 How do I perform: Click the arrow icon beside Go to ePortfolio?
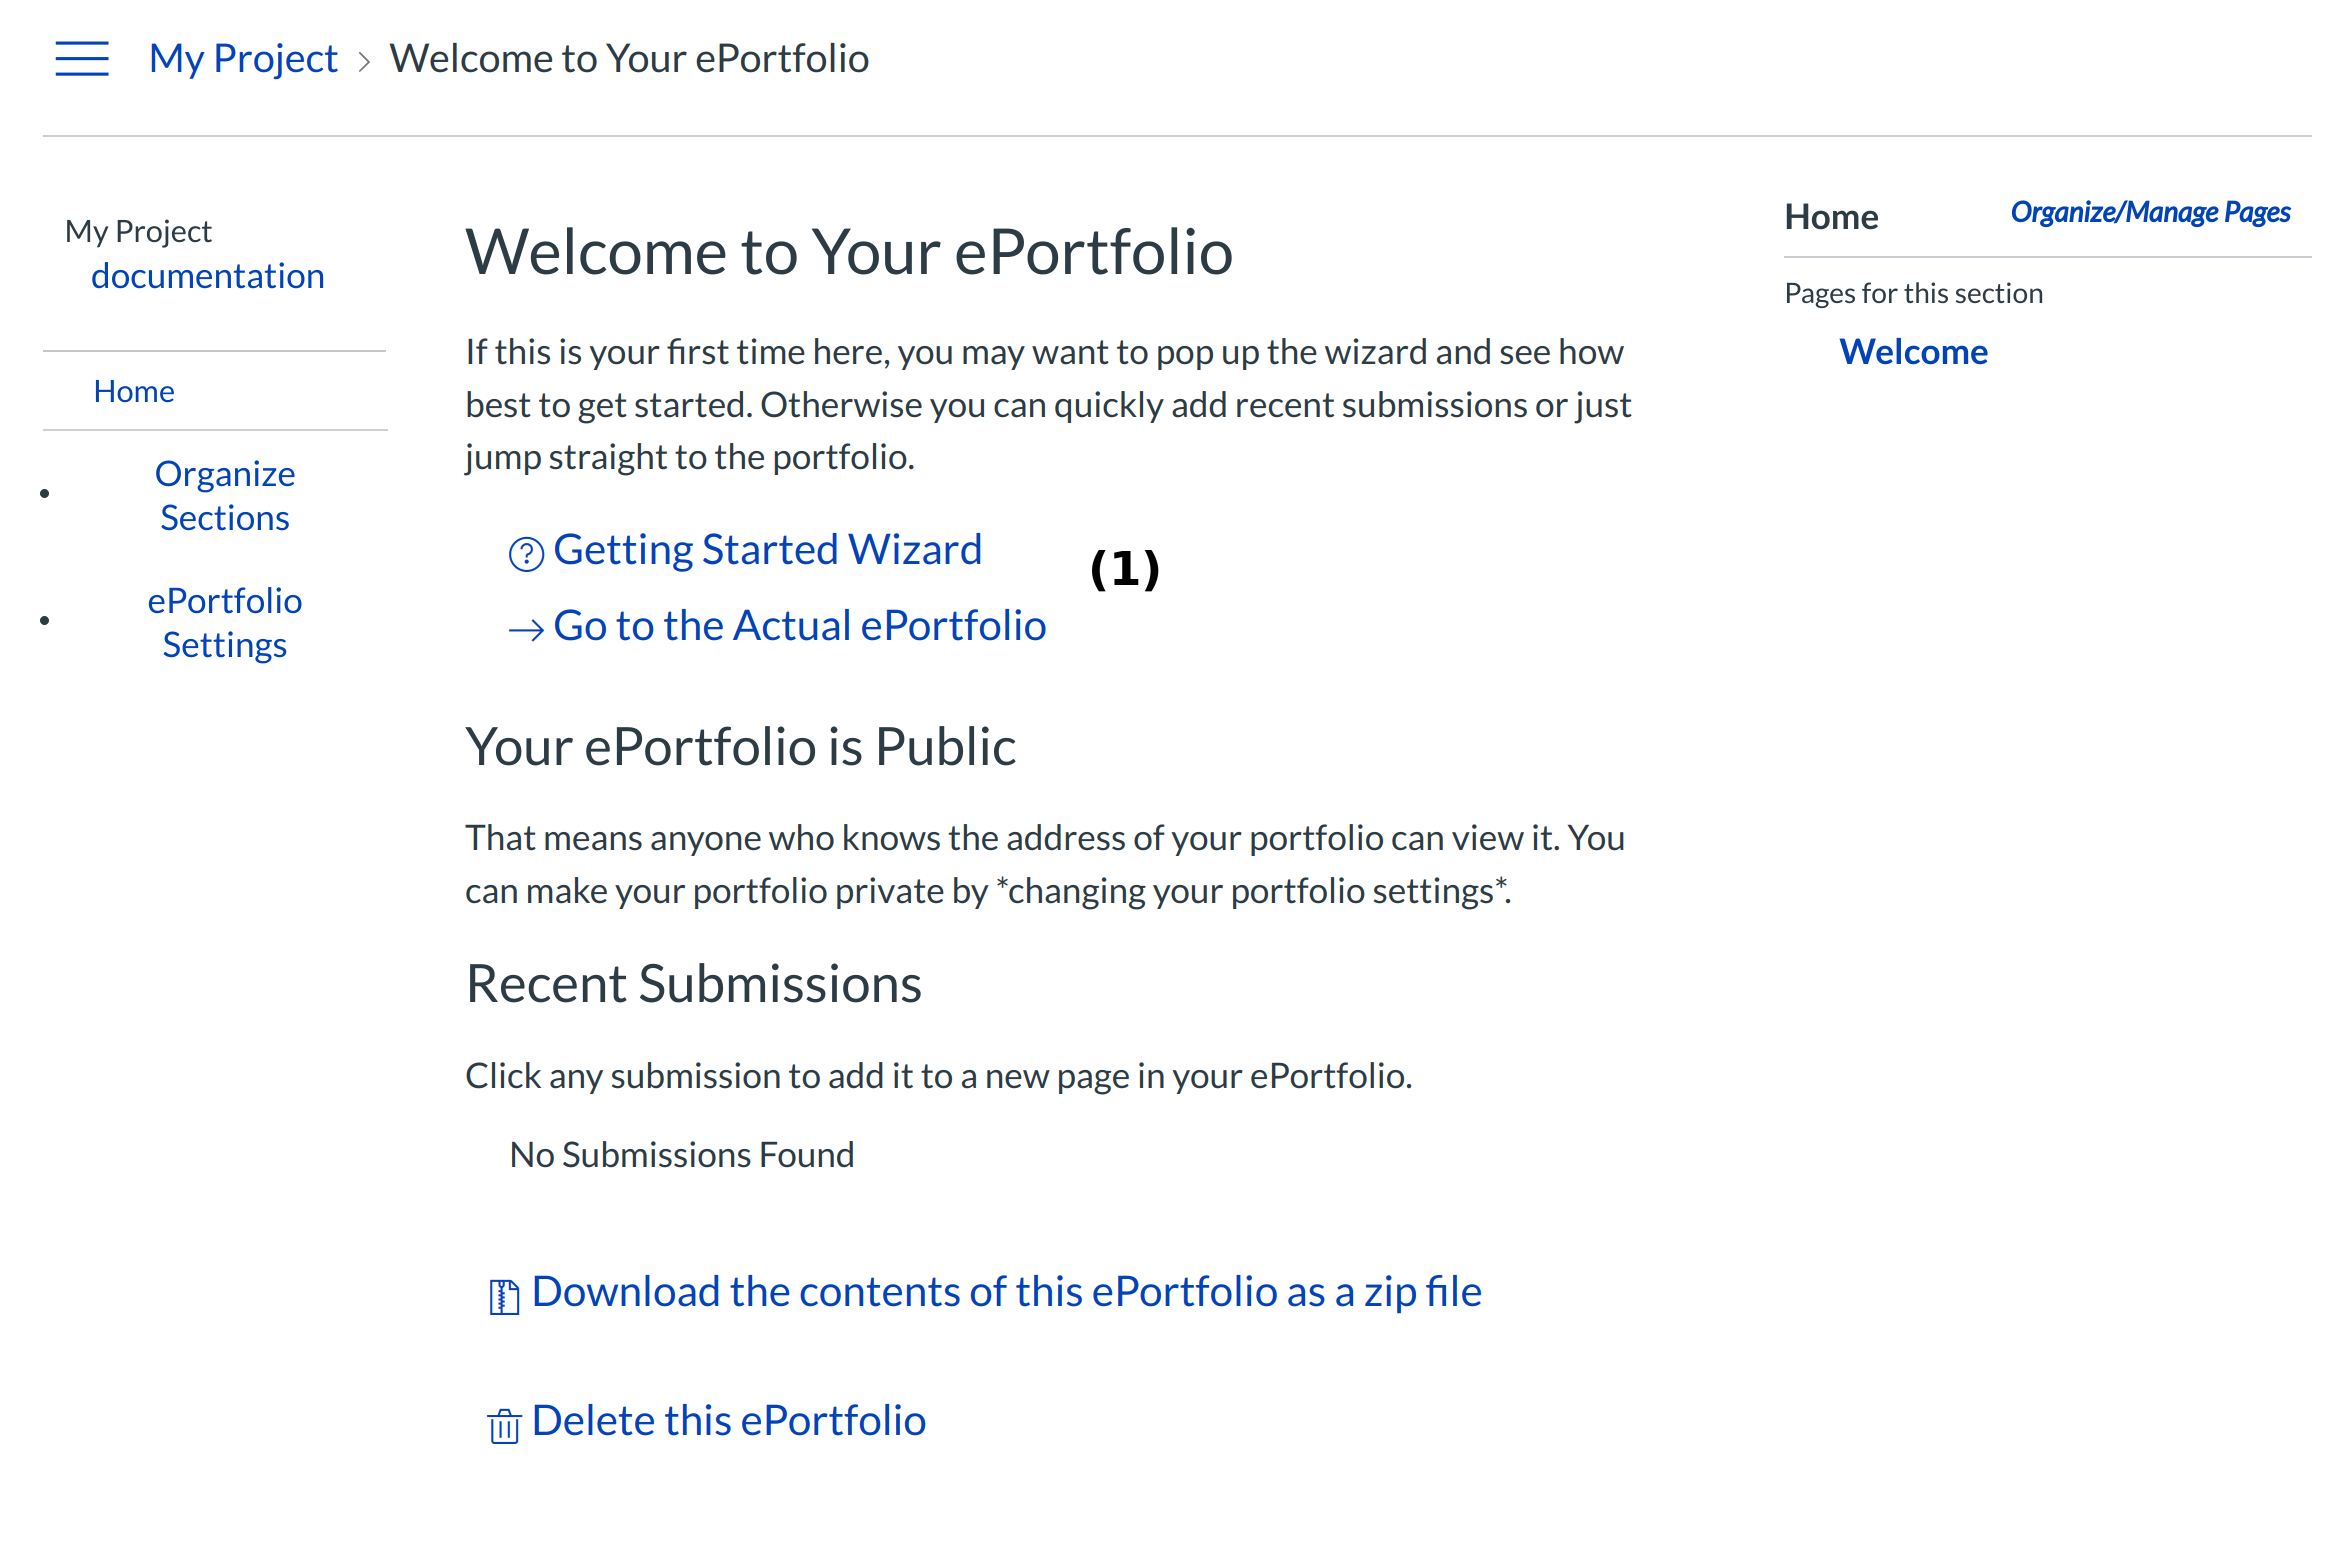526,629
